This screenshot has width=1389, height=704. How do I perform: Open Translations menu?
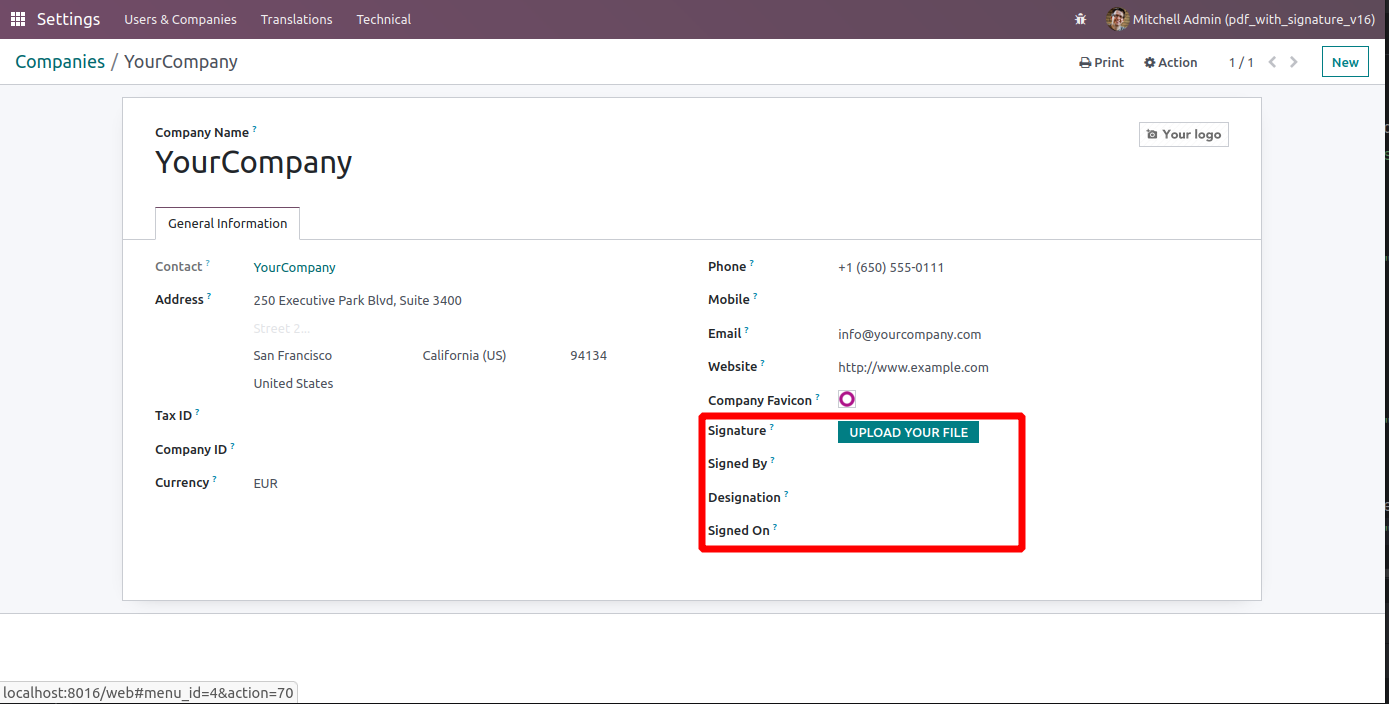[297, 19]
